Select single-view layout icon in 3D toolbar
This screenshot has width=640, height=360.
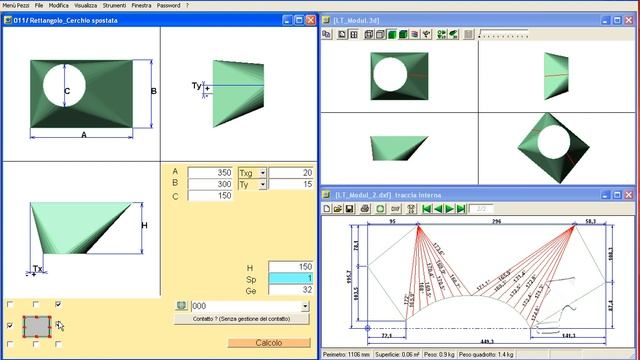342,35
